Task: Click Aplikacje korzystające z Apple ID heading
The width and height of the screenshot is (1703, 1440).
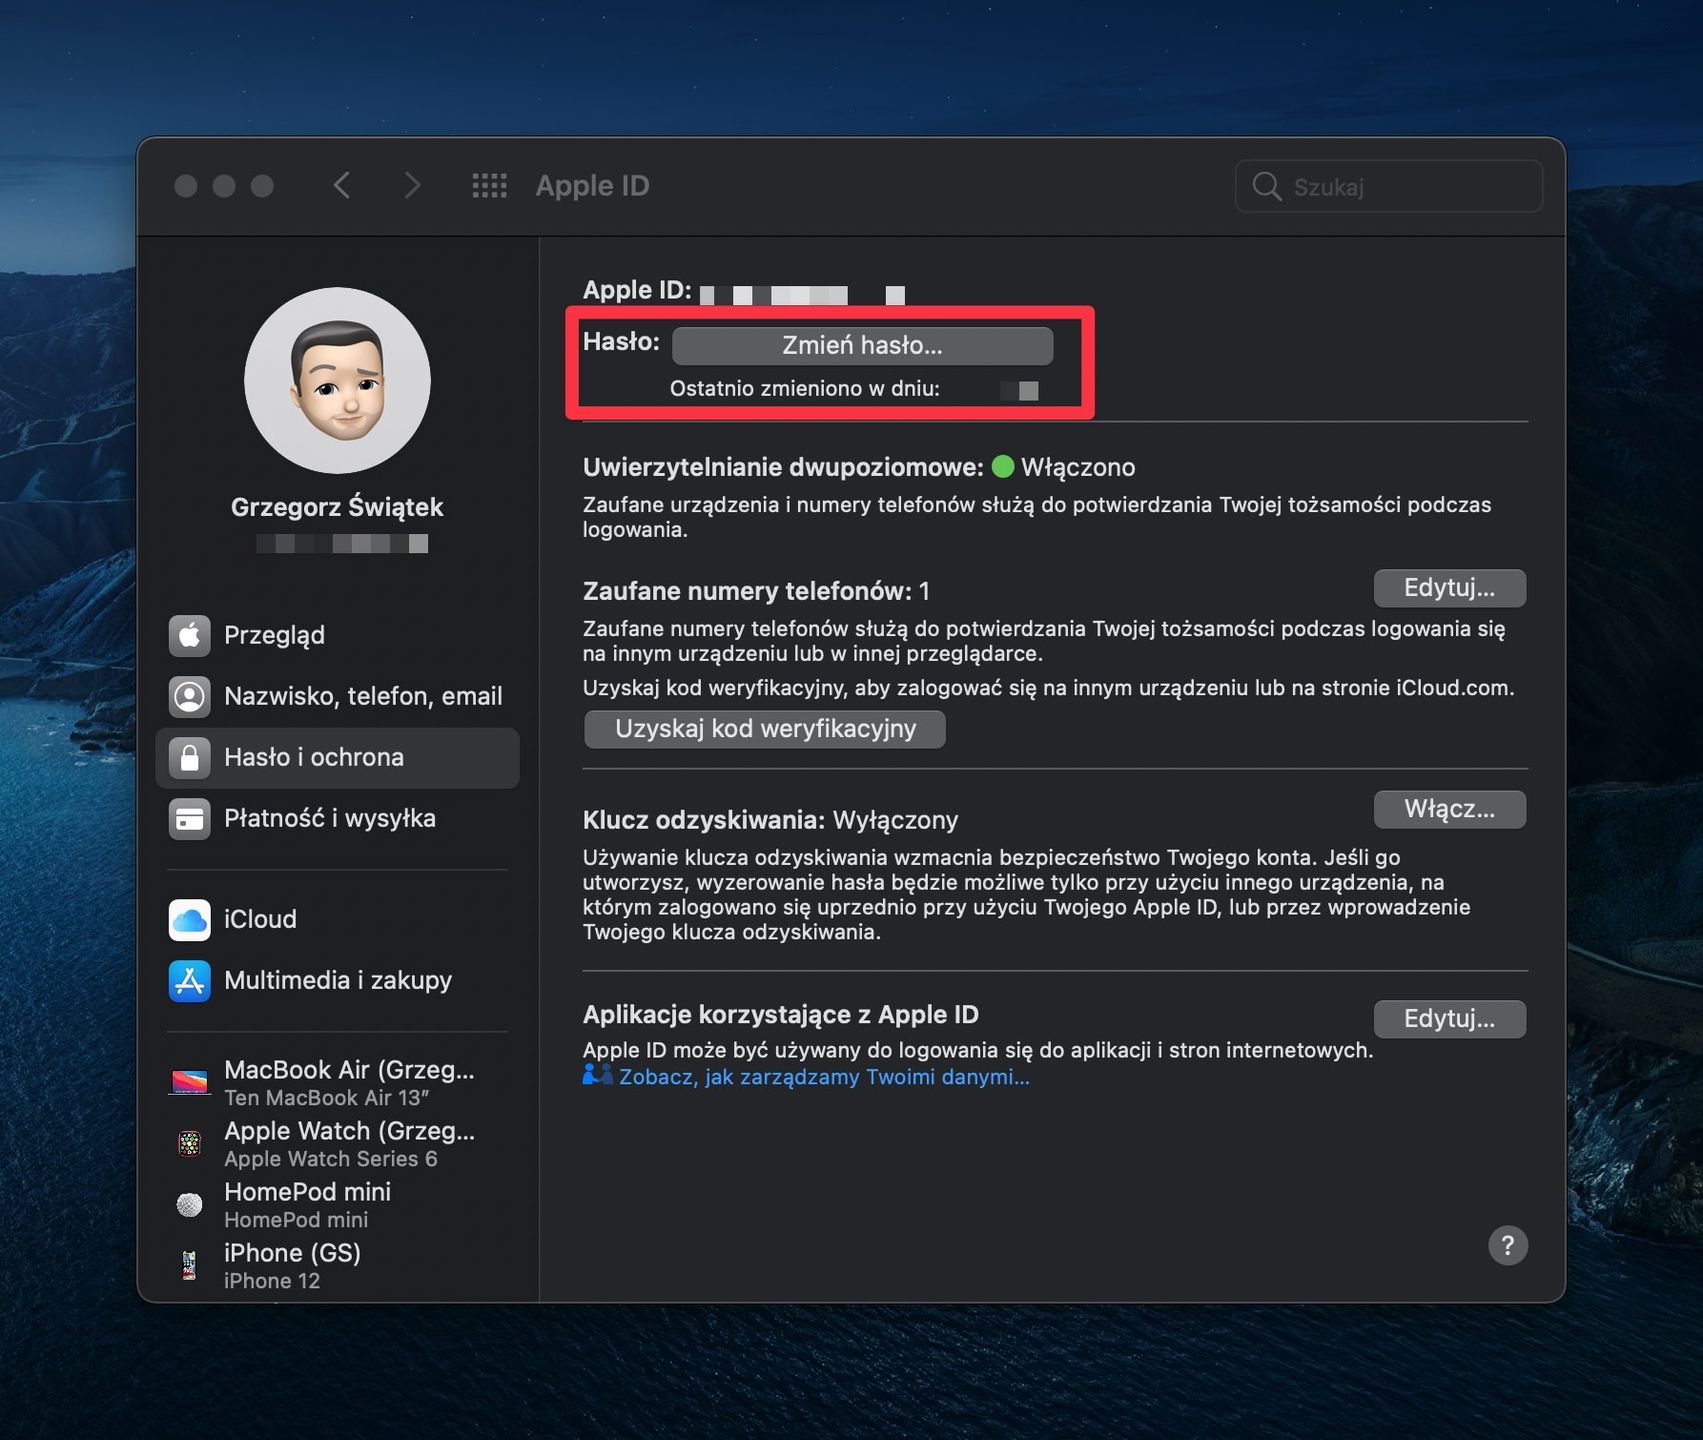Action: (781, 1015)
